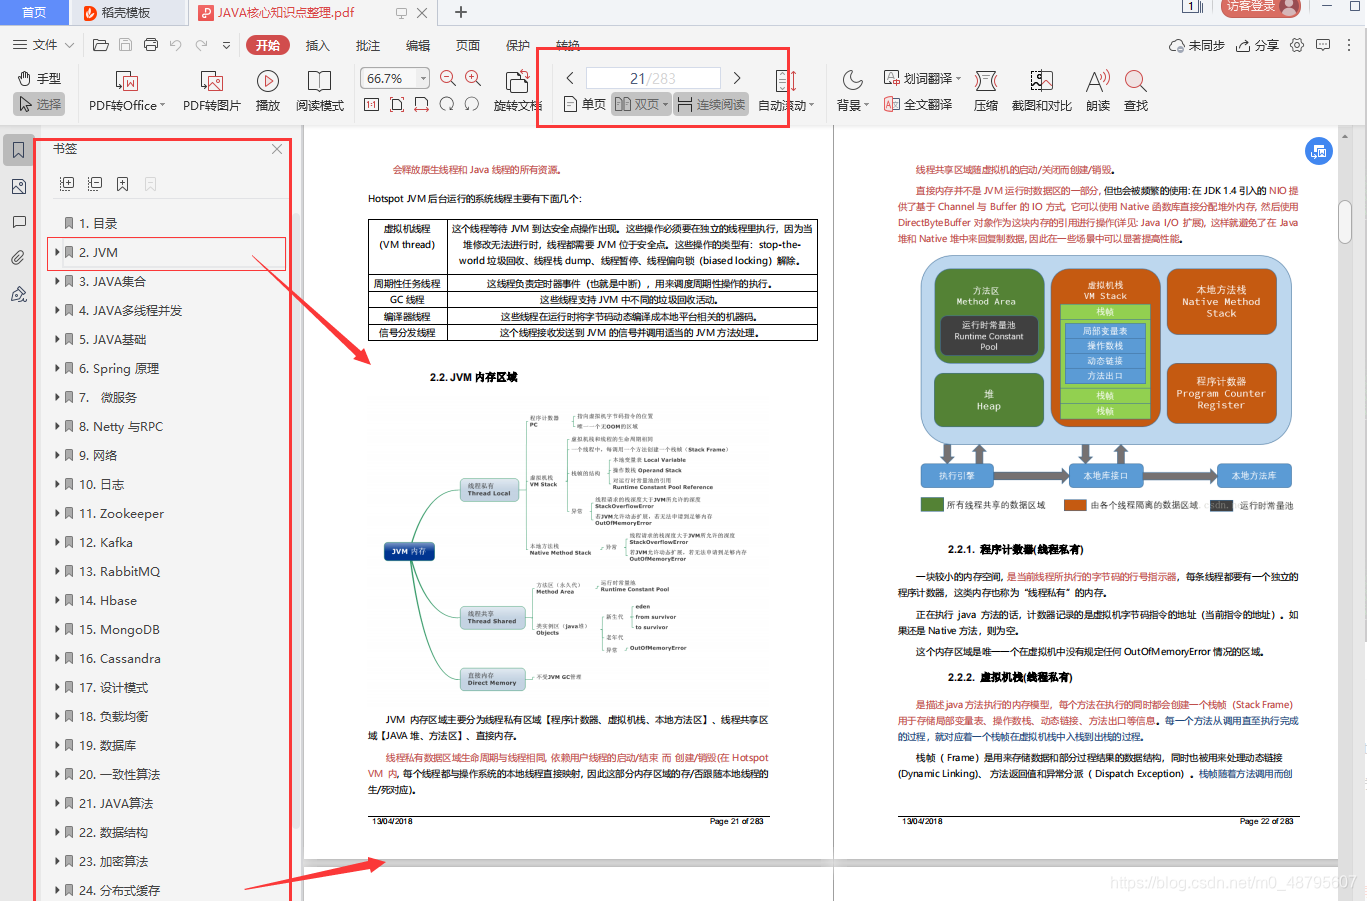Rotate view clockwise icon
Image resolution: width=1367 pixels, height=901 pixels.
(447, 104)
